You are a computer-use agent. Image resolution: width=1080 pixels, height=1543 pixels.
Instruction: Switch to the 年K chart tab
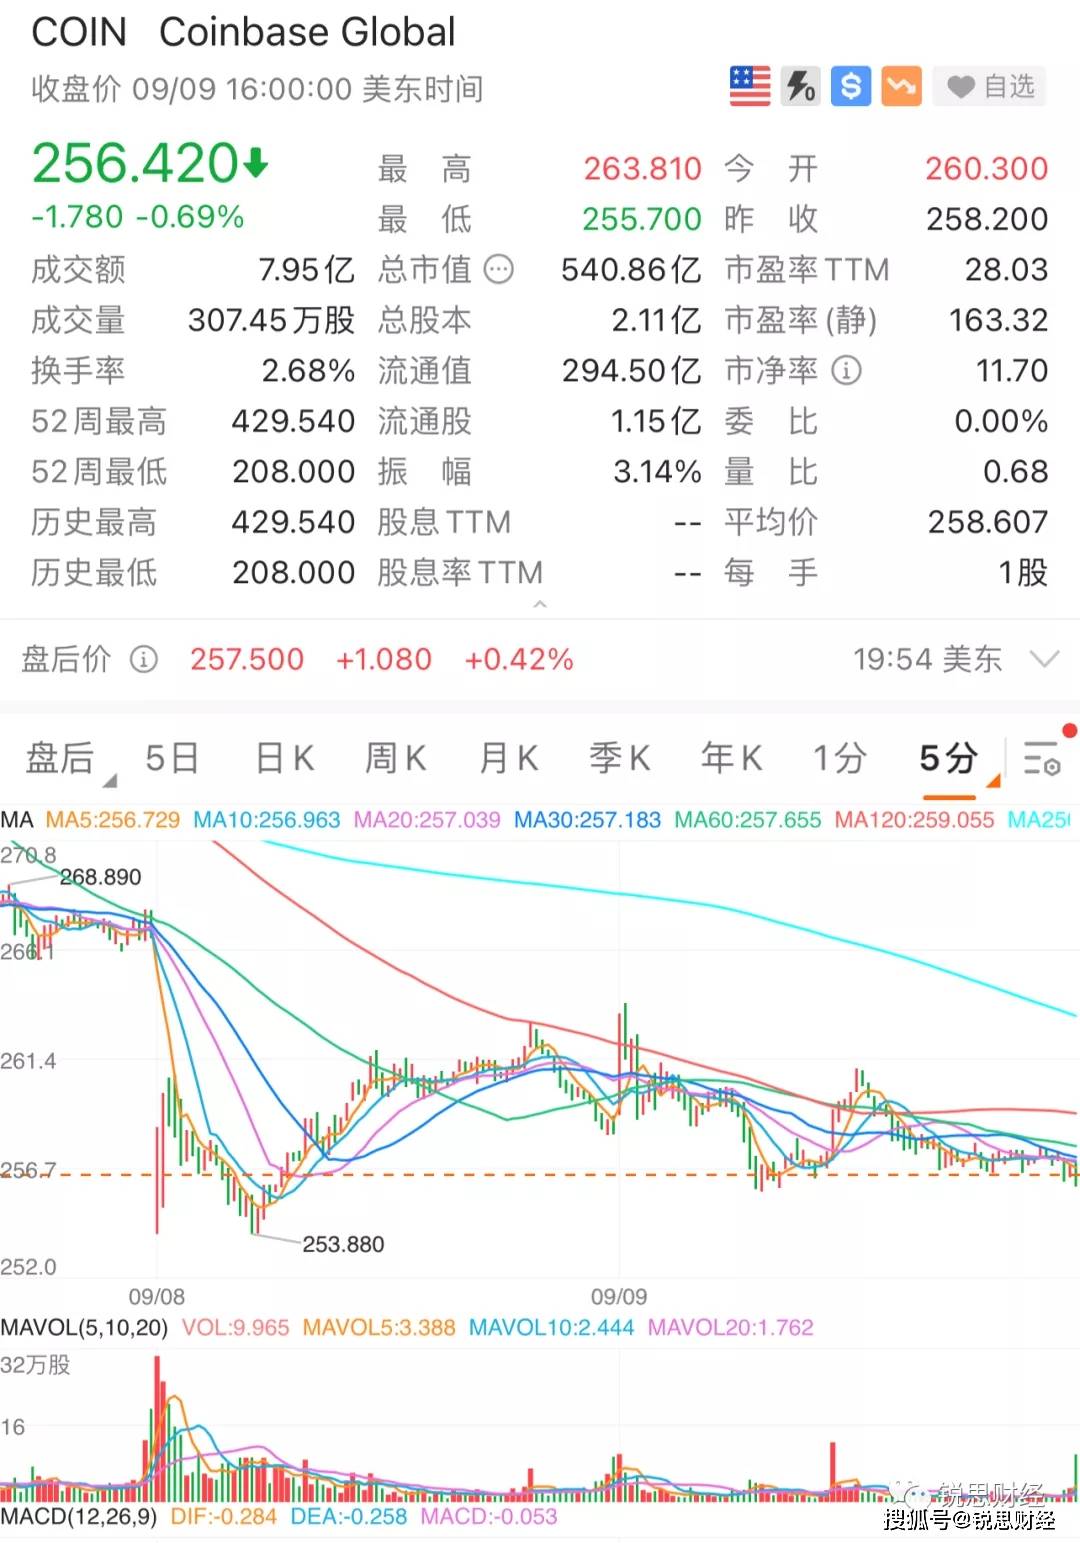pos(732,759)
